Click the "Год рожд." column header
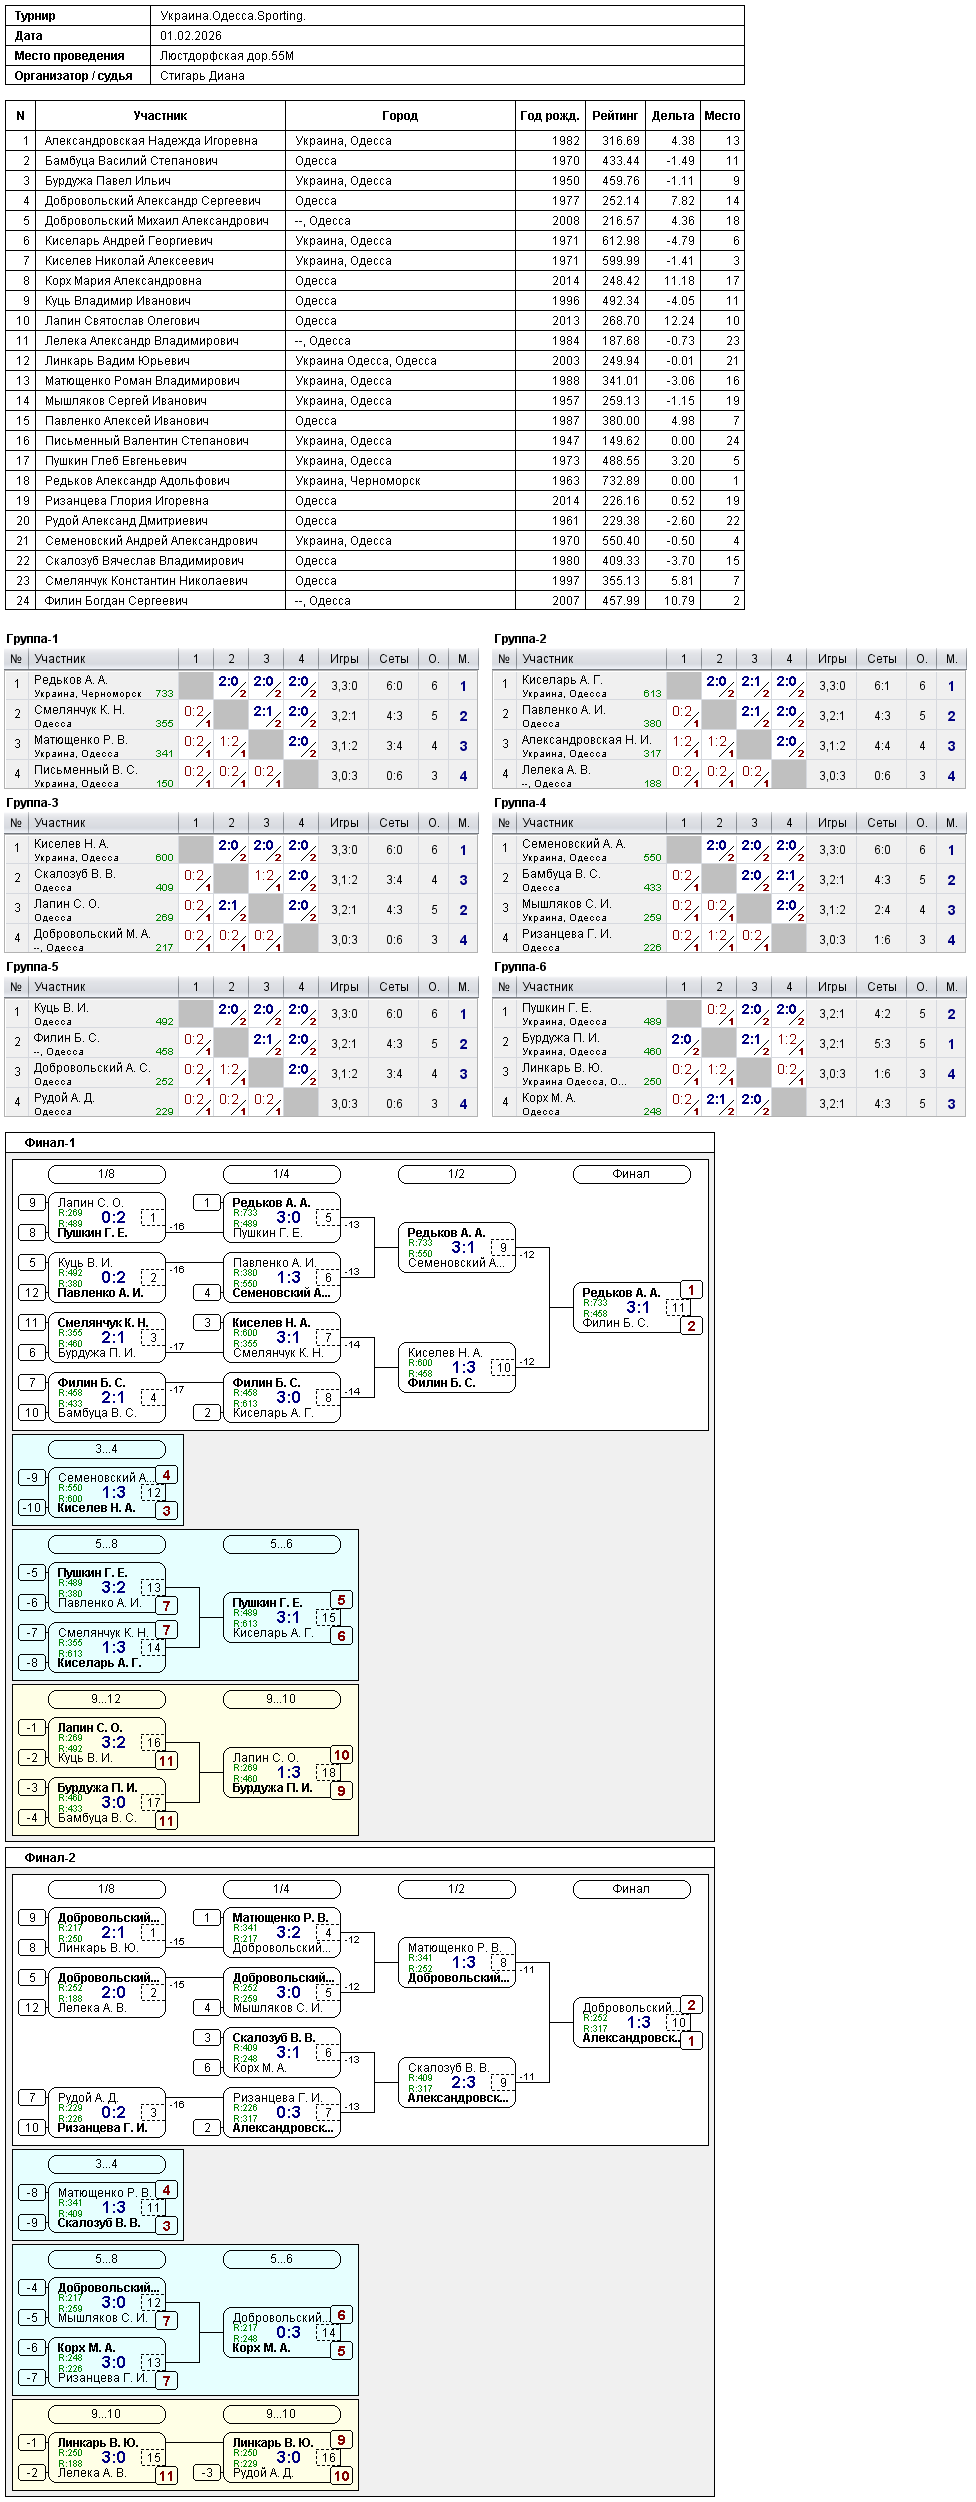 coord(550,116)
